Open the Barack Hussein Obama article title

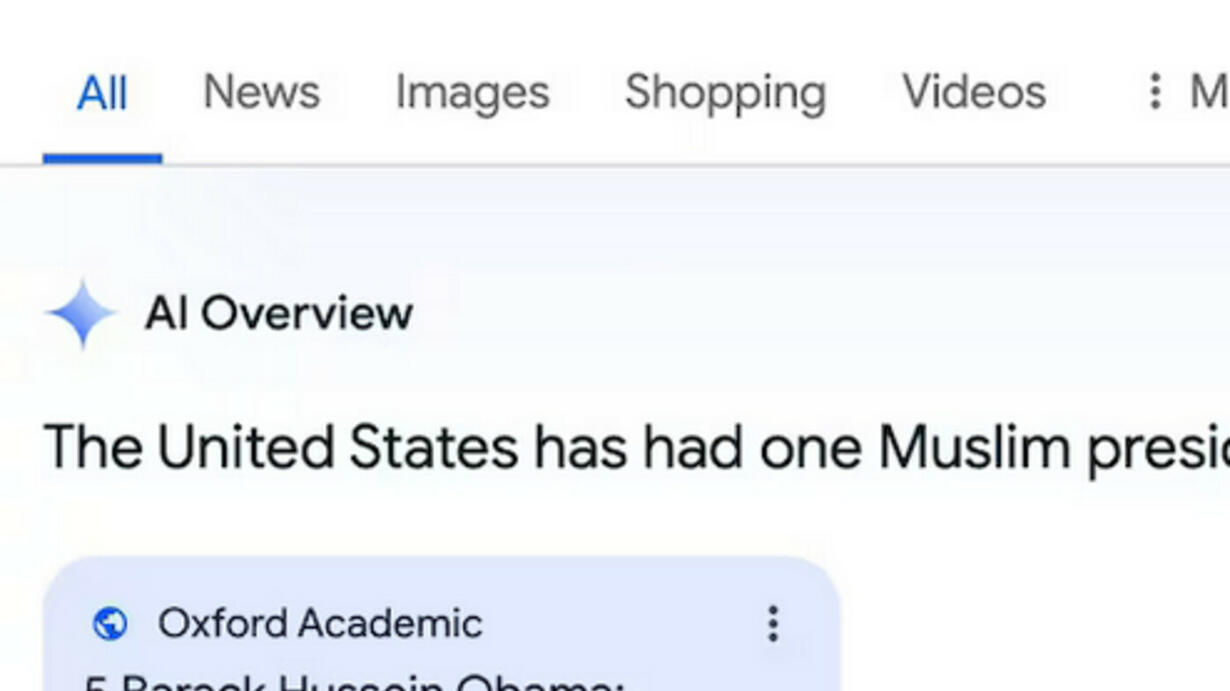coord(355,683)
